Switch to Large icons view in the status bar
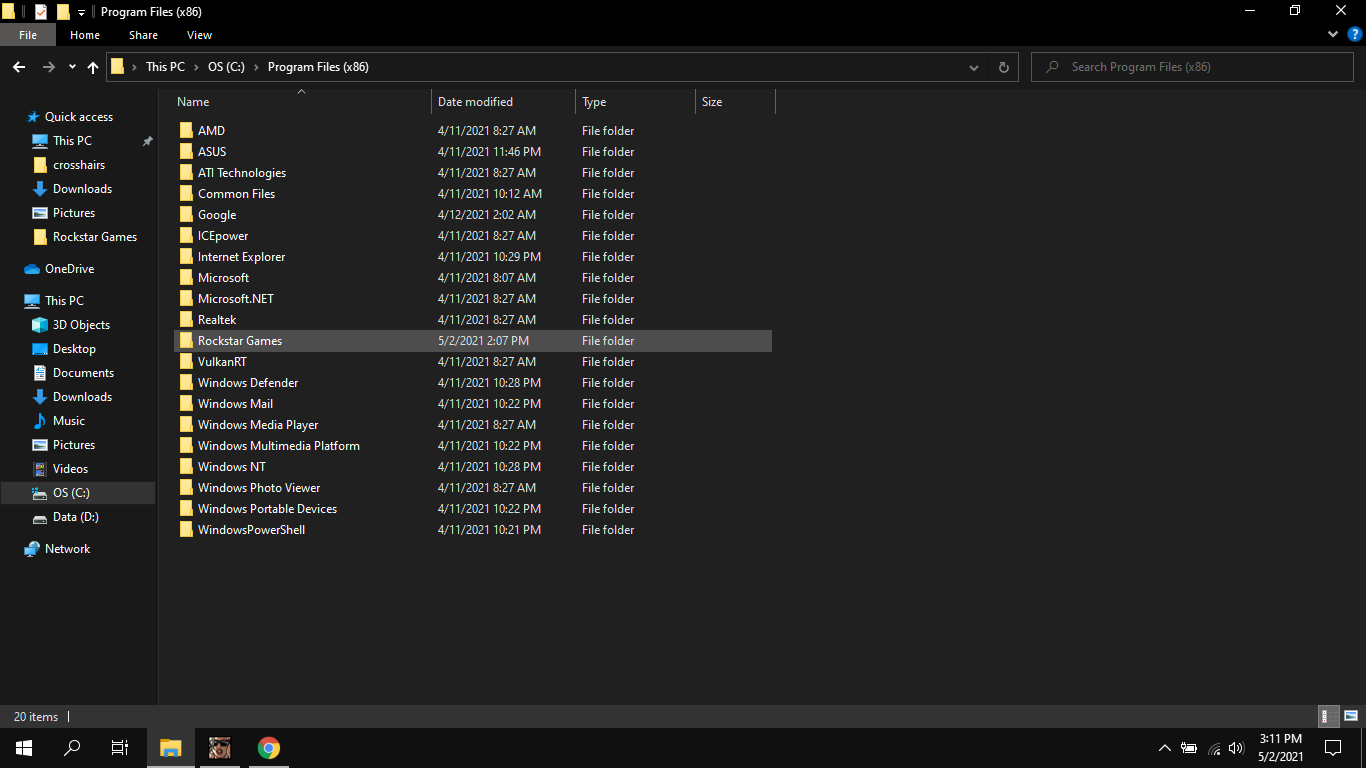This screenshot has height=768, width=1366. click(1351, 716)
